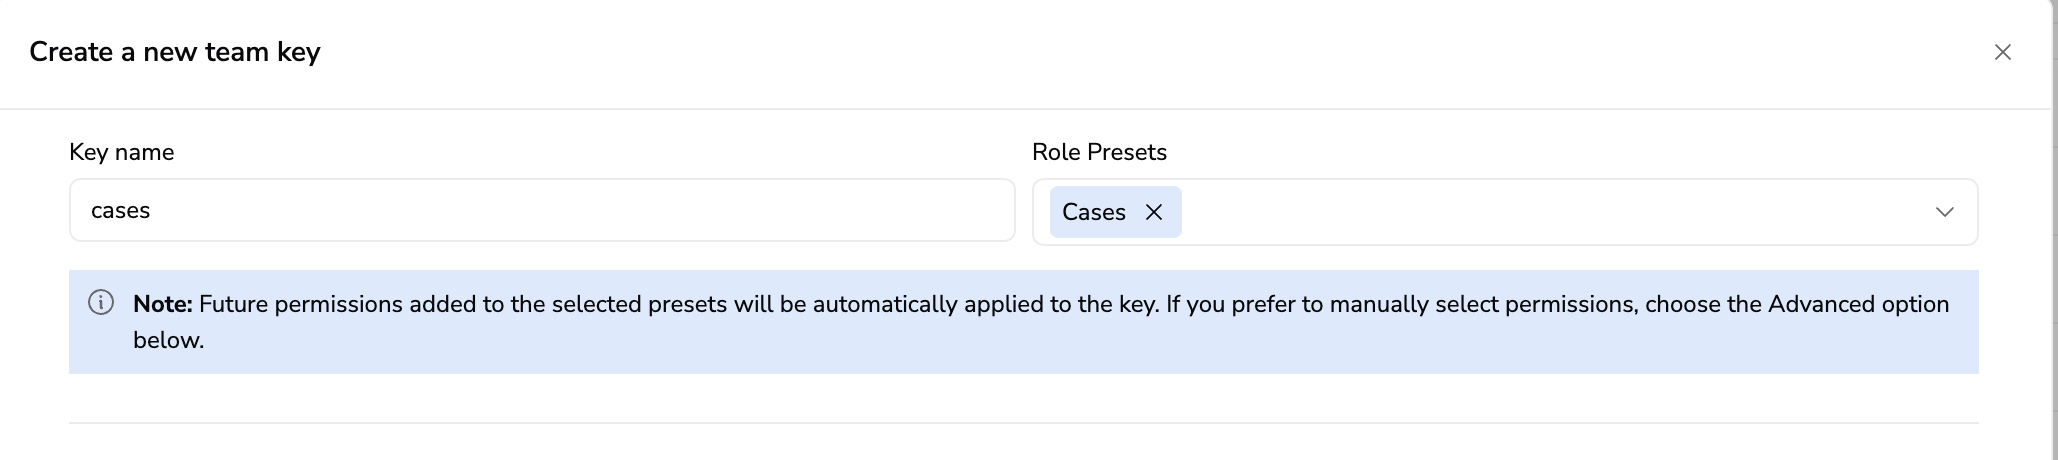Click the dialog title heading
Viewport: 2058px width, 460px height.
coord(175,52)
